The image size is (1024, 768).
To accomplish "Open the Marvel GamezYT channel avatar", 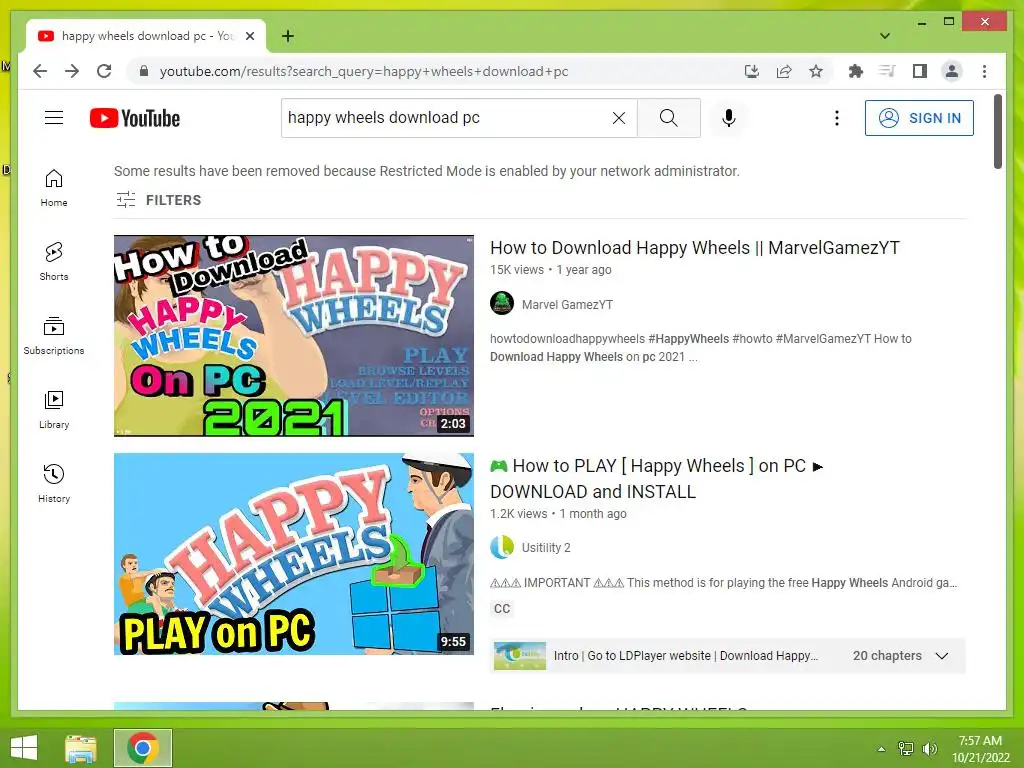I will 502,304.
